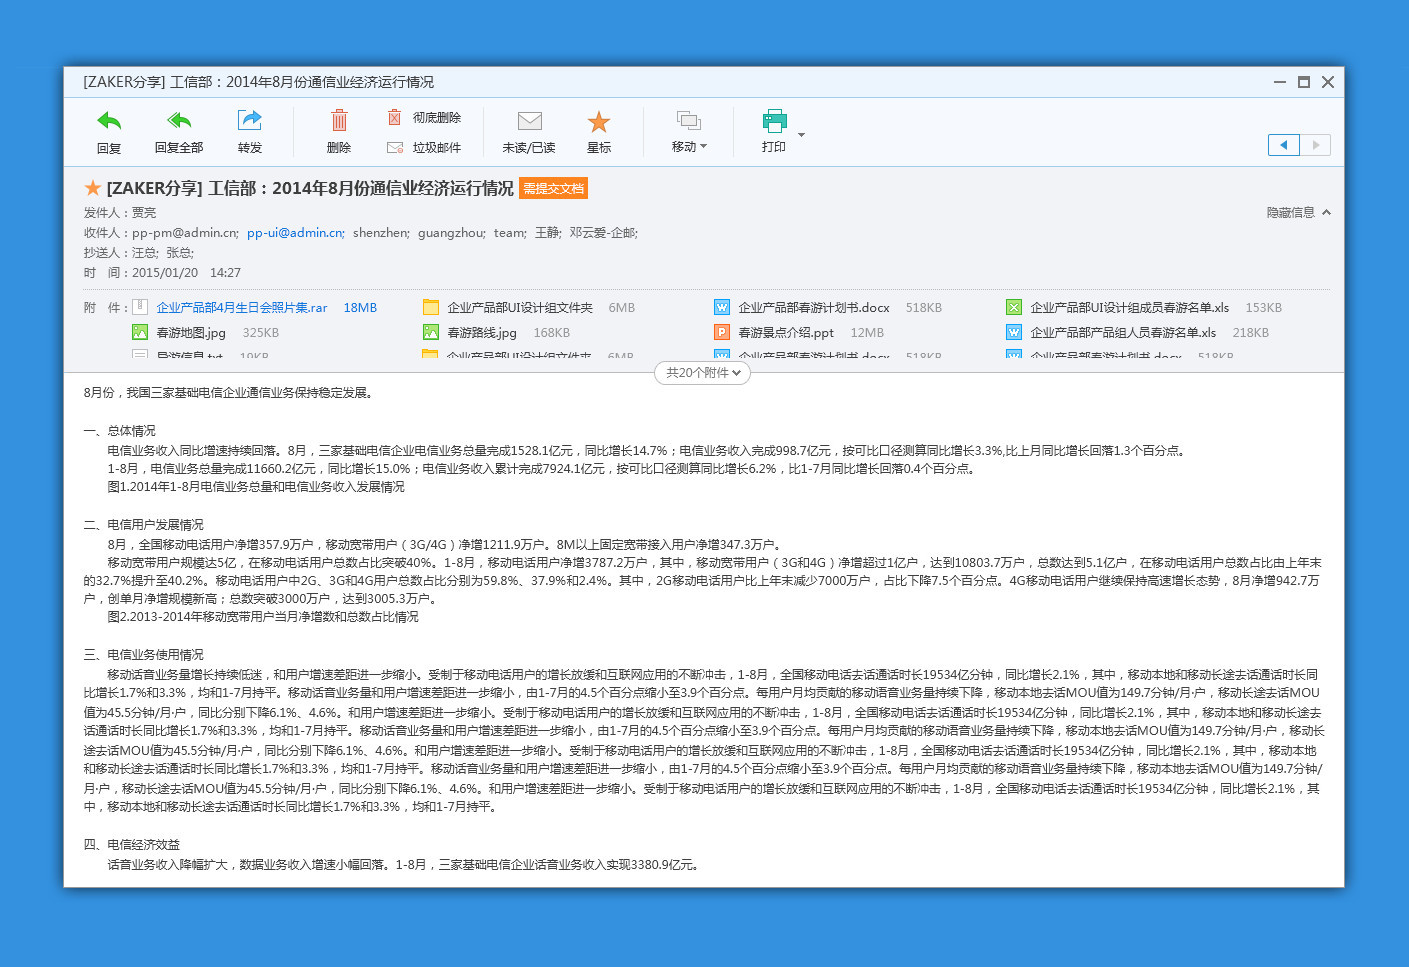Collapse header details via 隐藏信息
Image resolution: width=1409 pixels, height=967 pixels.
[1299, 213]
